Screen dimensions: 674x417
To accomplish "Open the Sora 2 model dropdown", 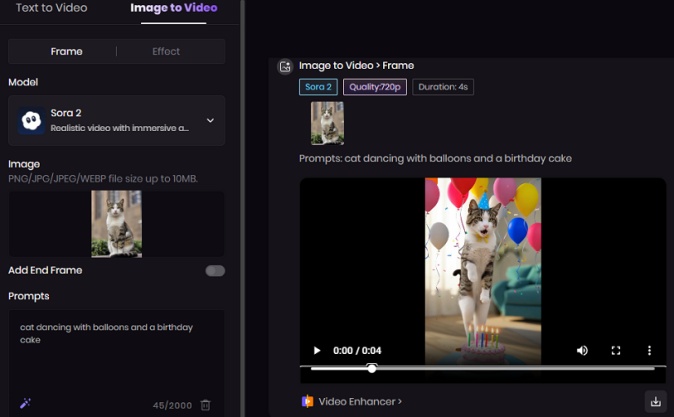I will click(x=116, y=120).
